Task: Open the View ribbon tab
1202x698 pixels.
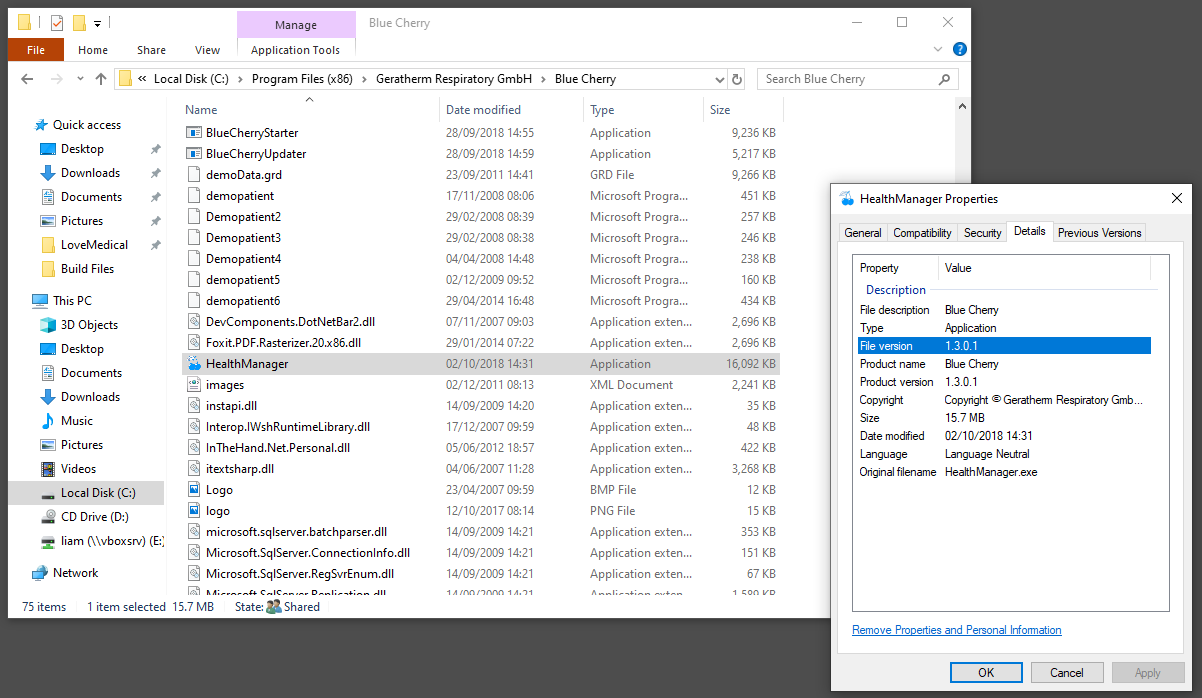Action: pyautogui.click(x=208, y=50)
